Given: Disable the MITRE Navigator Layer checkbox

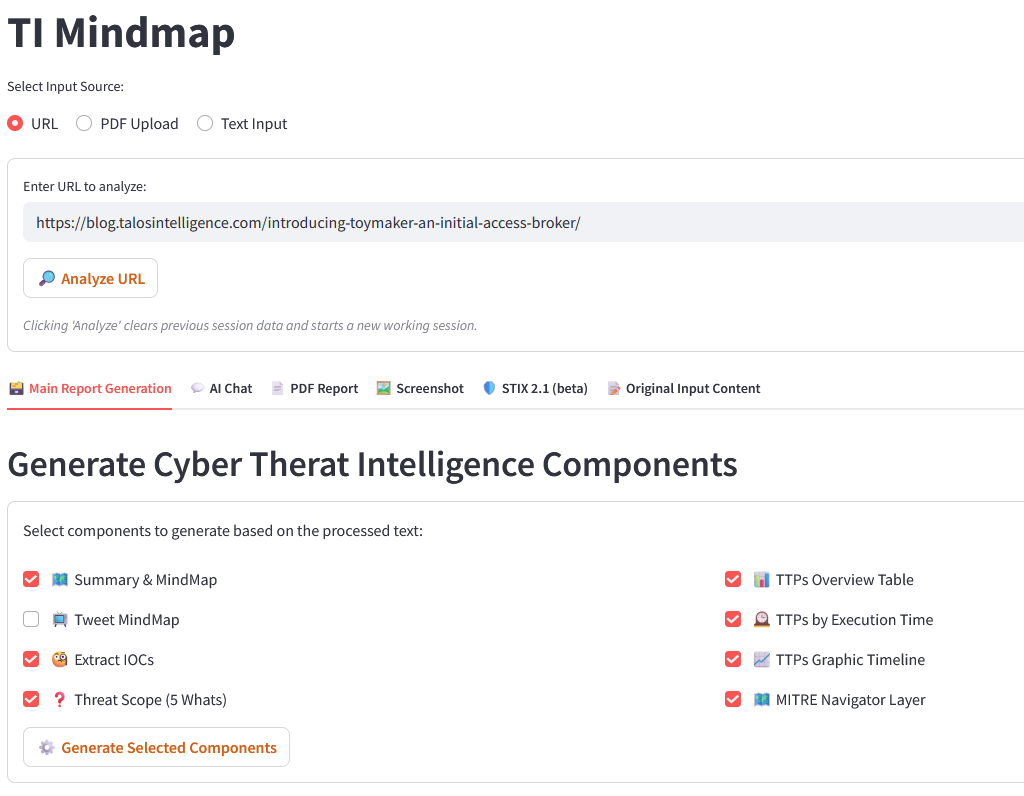Looking at the screenshot, I should pos(733,699).
